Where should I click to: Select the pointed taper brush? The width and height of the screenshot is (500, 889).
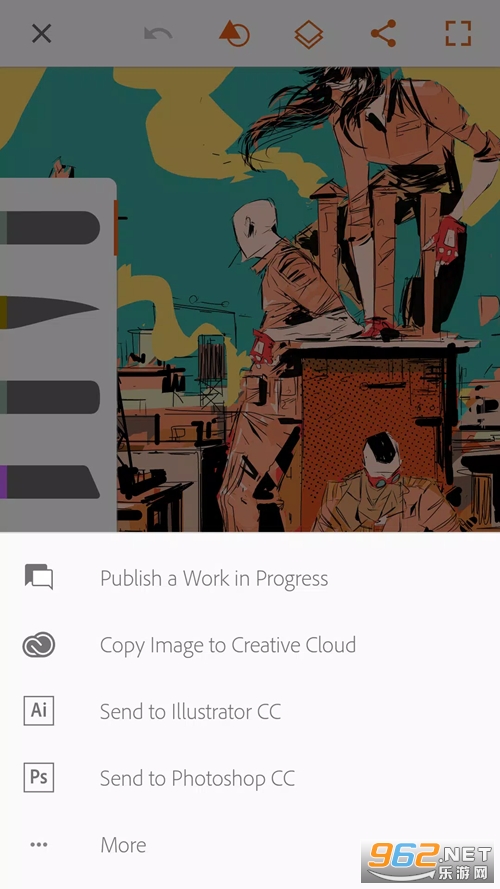coord(53,312)
